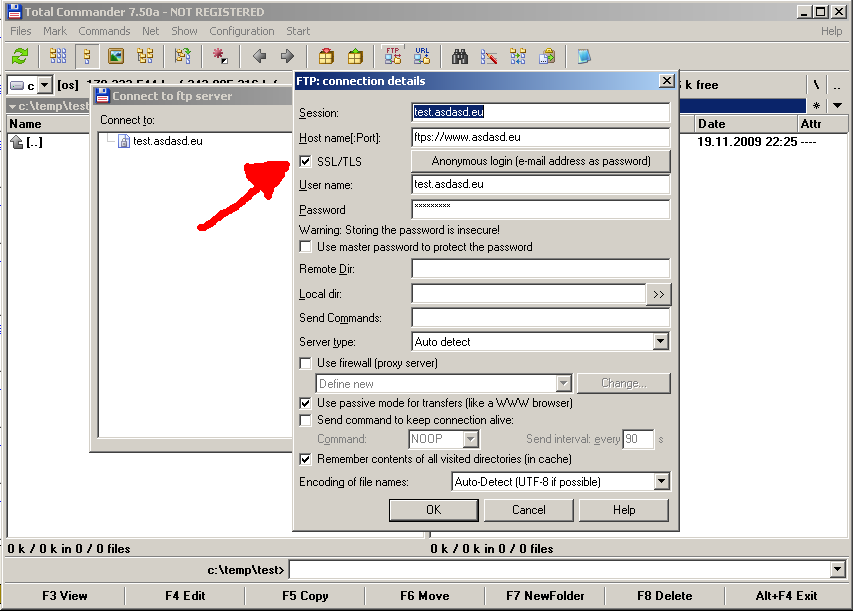Close the FTP connection details dialog
The height and width of the screenshot is (611, 853).
666,81
